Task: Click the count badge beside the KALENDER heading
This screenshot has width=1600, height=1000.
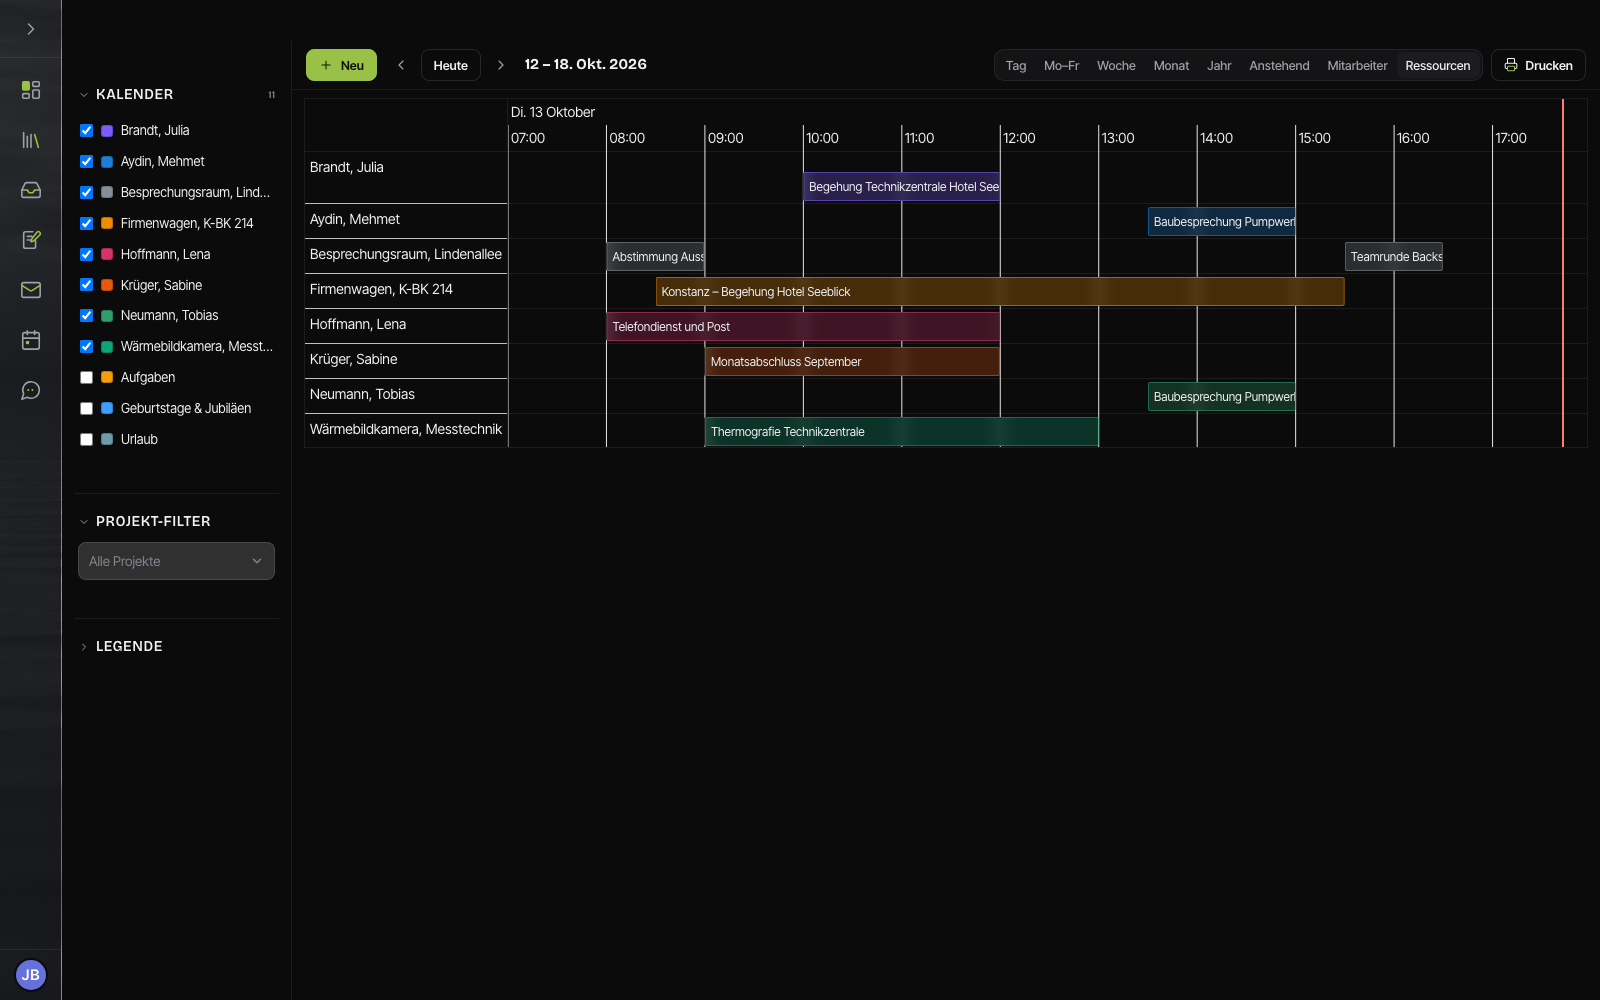Action: click(x=271, y=95)
